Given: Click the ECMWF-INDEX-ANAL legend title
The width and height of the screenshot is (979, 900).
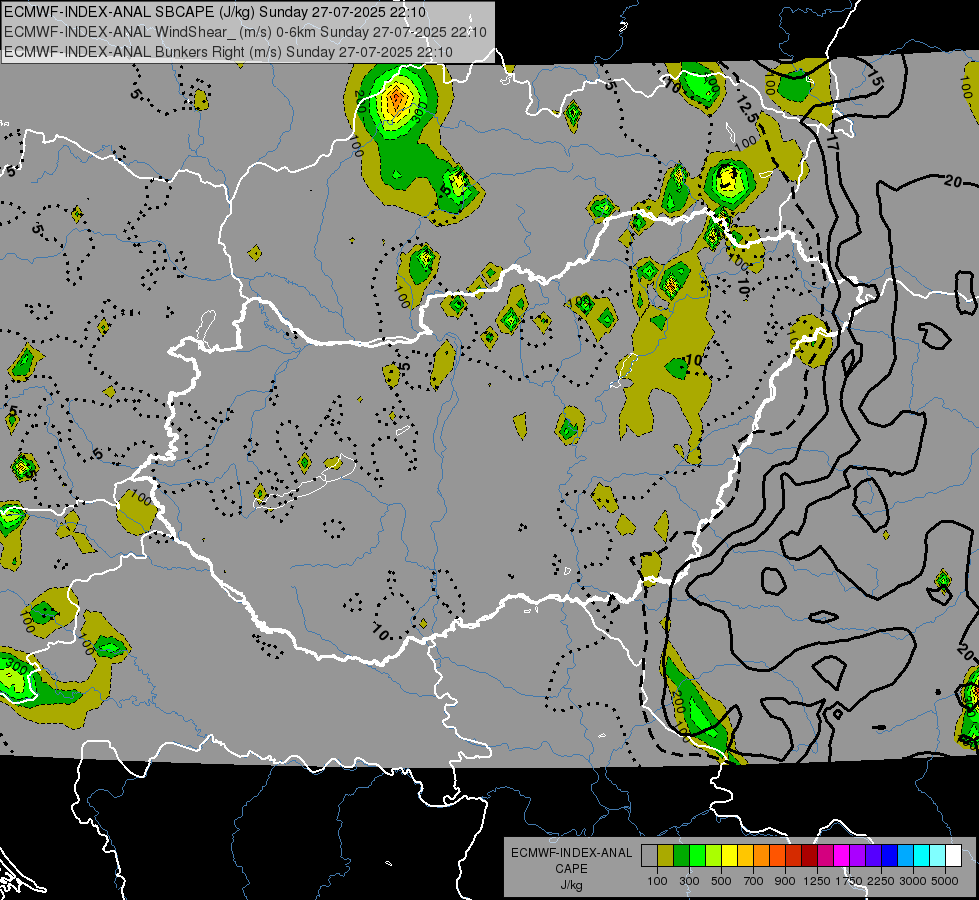Looking at the screenshot, I should 571,853.
